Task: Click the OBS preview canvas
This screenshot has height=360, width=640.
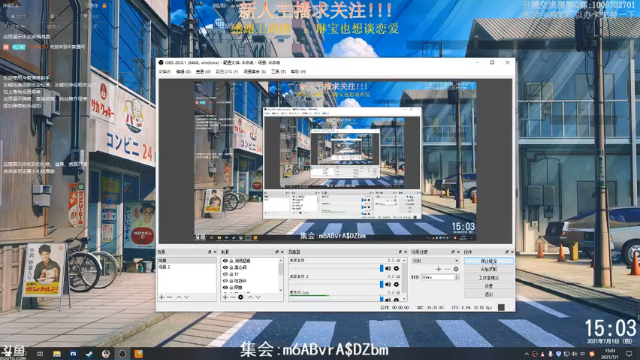Action: click(x=335, y=161)
